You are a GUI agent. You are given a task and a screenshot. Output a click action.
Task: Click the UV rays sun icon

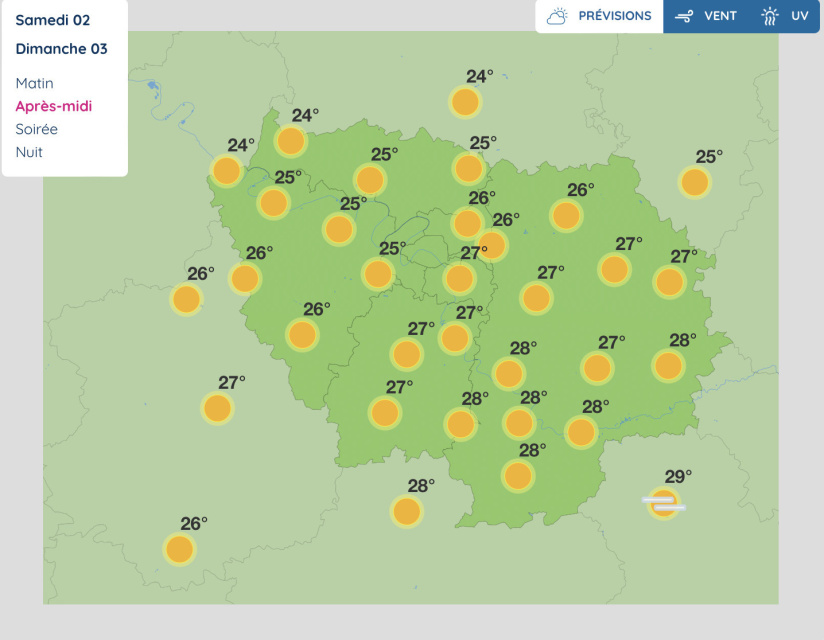(x=769, y=15)
